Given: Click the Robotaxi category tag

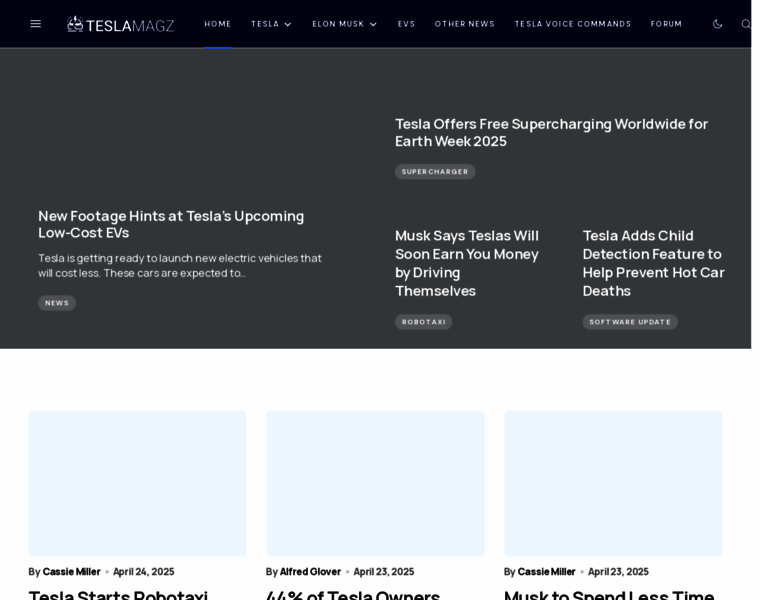Looking at the screenshot, I should 424,322.
